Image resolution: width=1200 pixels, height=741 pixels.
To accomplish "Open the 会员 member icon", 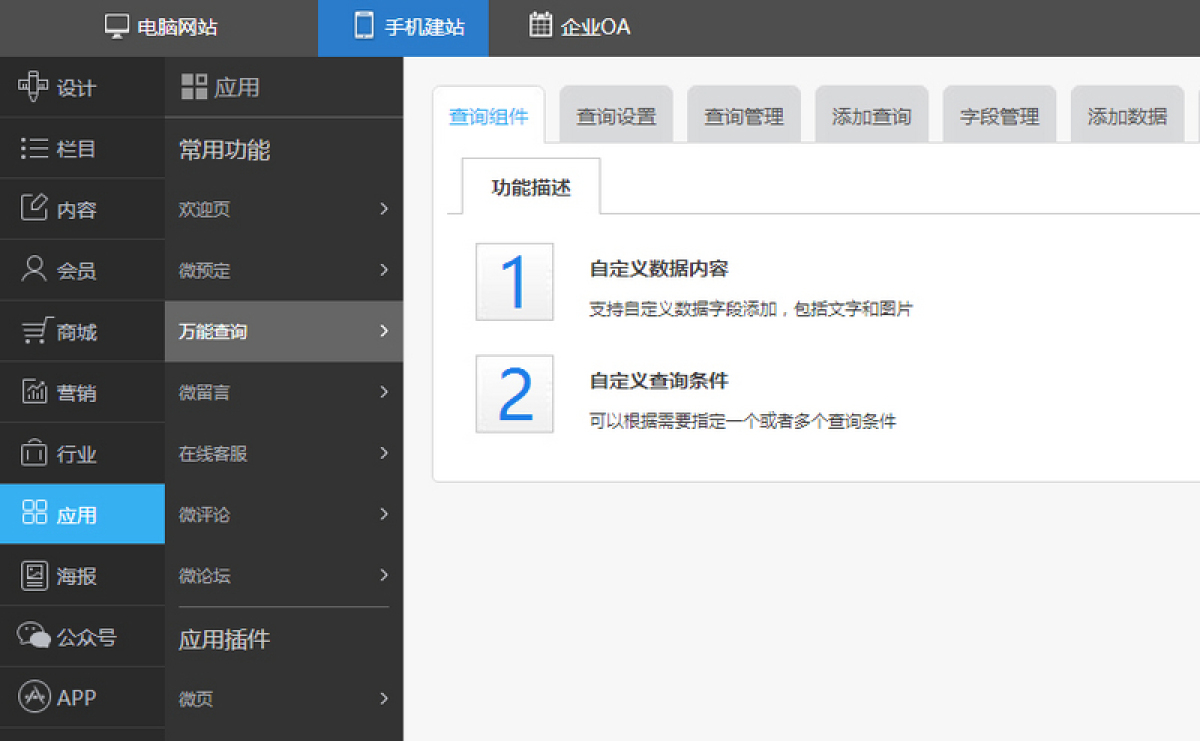I will click(34, 270).
